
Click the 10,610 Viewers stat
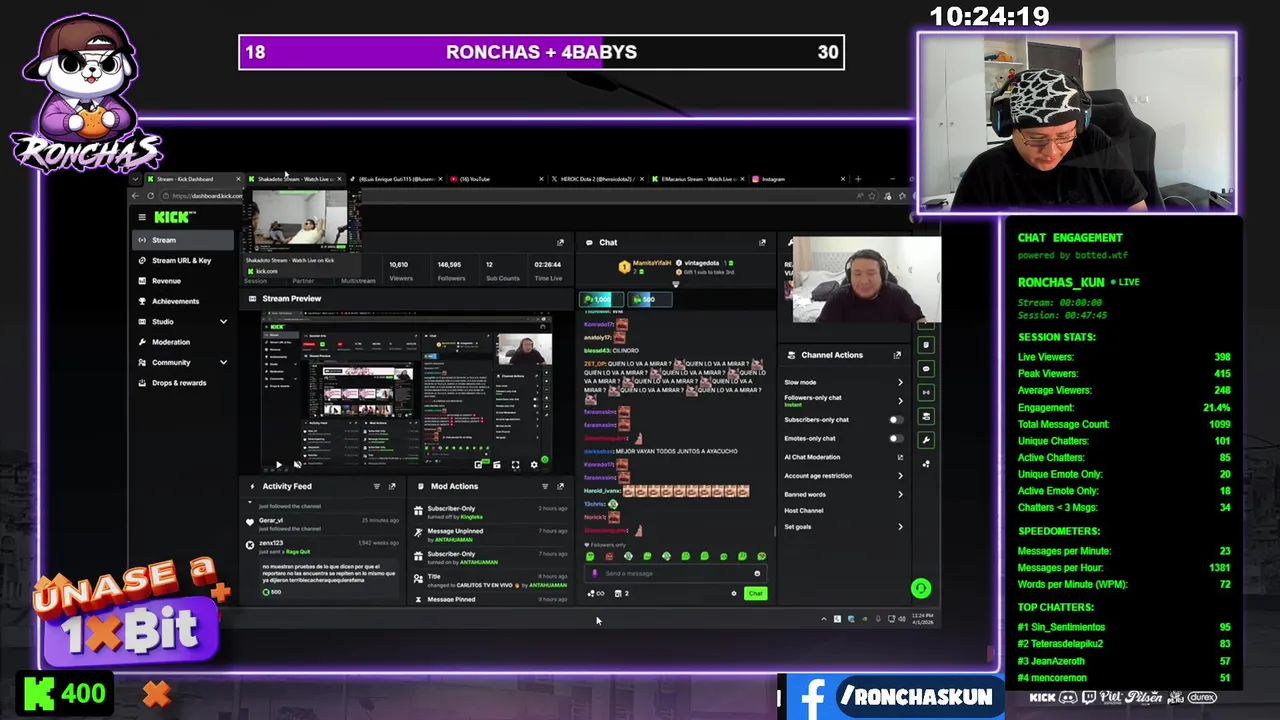400,271
